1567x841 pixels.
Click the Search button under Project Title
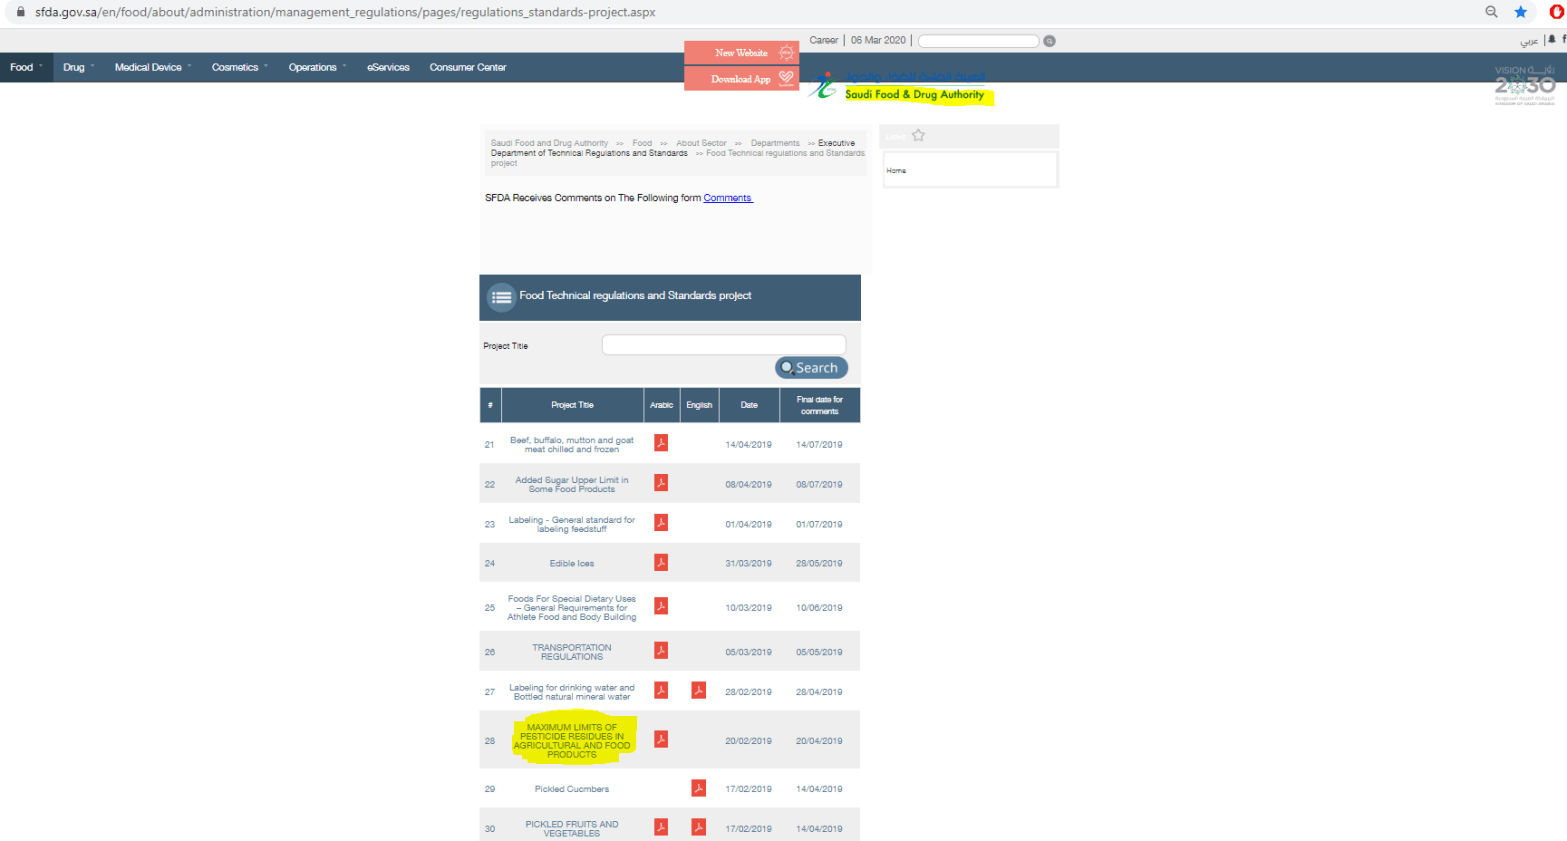click(811, 368)
